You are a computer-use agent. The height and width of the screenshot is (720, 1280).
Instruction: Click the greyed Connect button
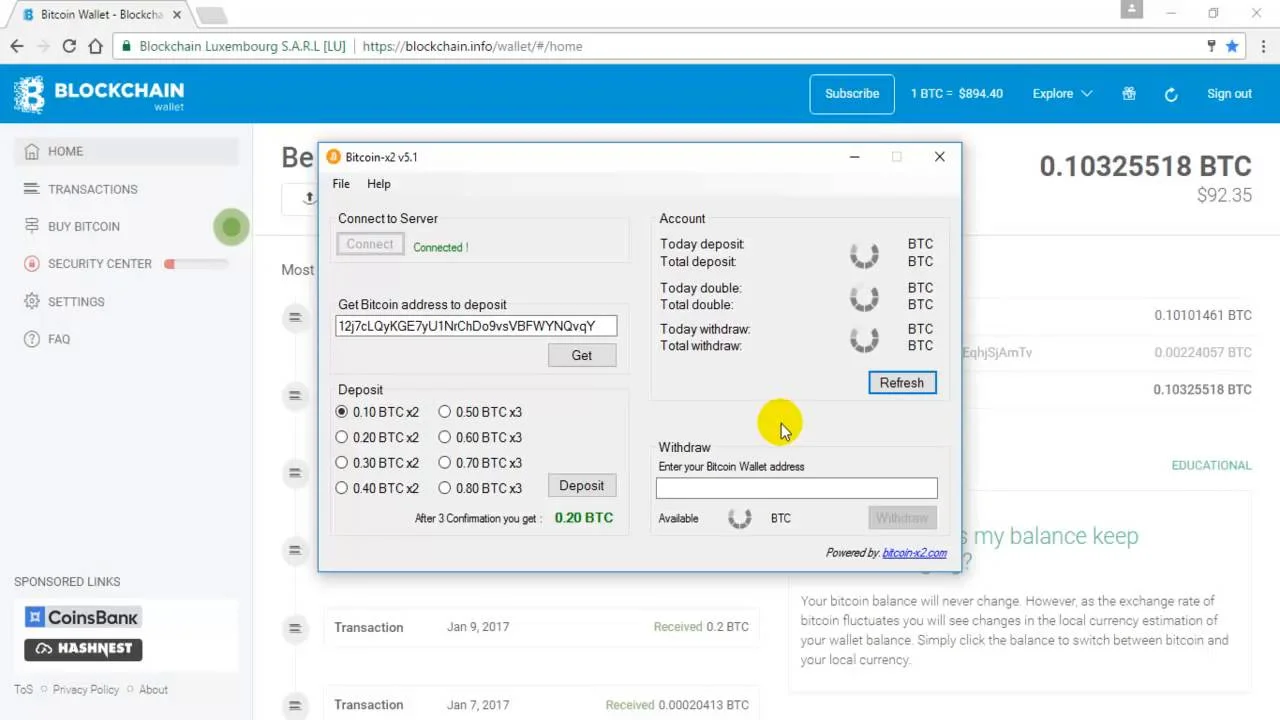(370, 244)
